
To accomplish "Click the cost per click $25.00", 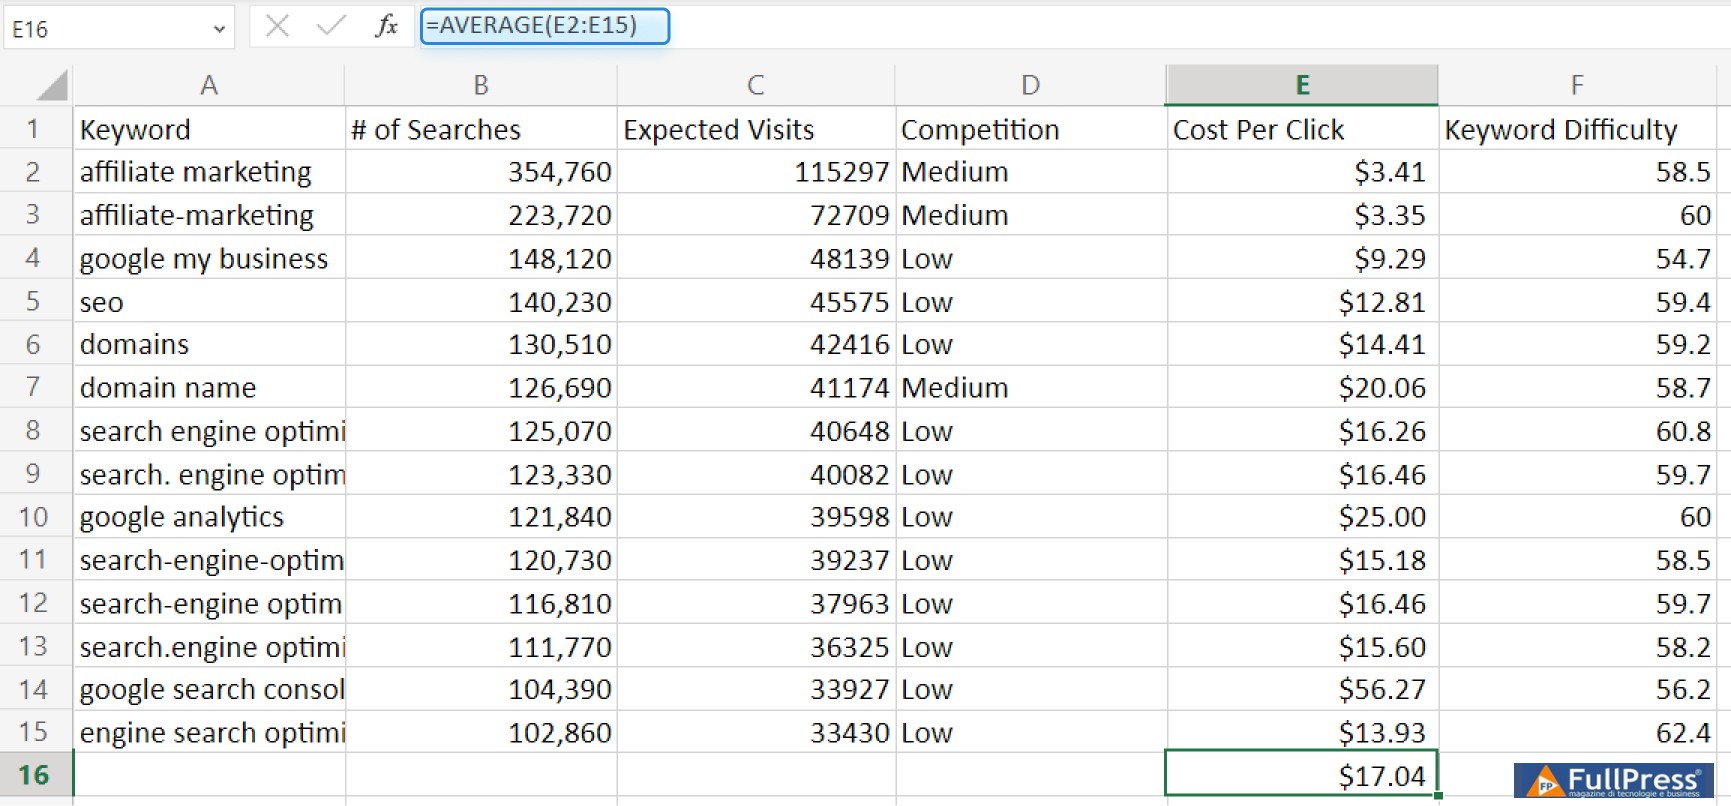I will pos(1302,517).
